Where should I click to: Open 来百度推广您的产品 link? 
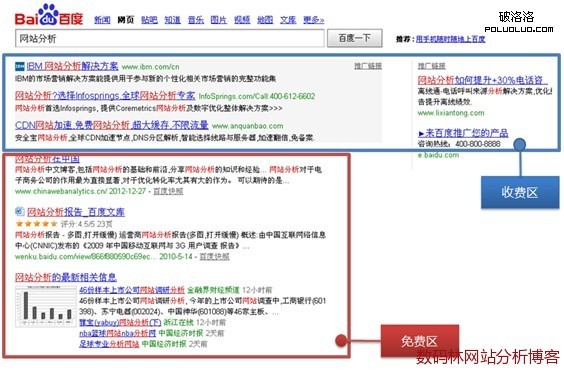(x=463, y=133)
